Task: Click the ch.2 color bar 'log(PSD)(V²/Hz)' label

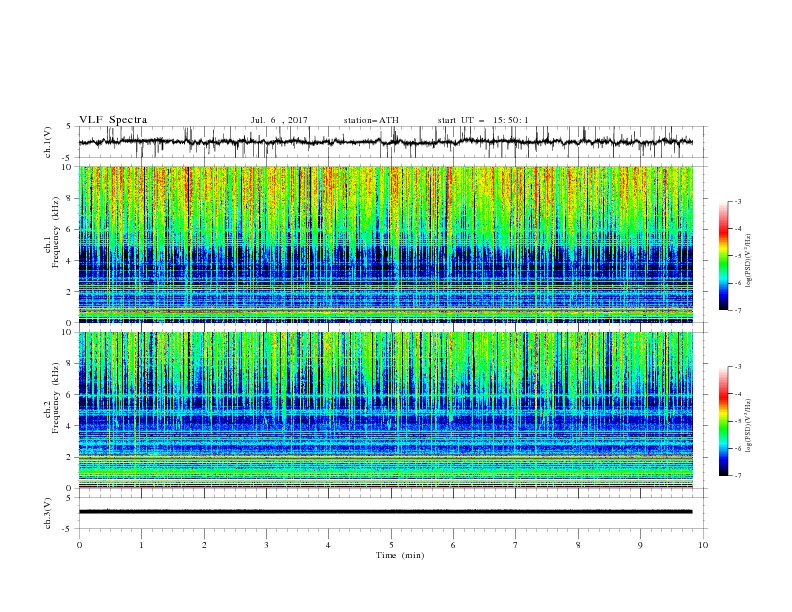Action: (x=749, y=426)
